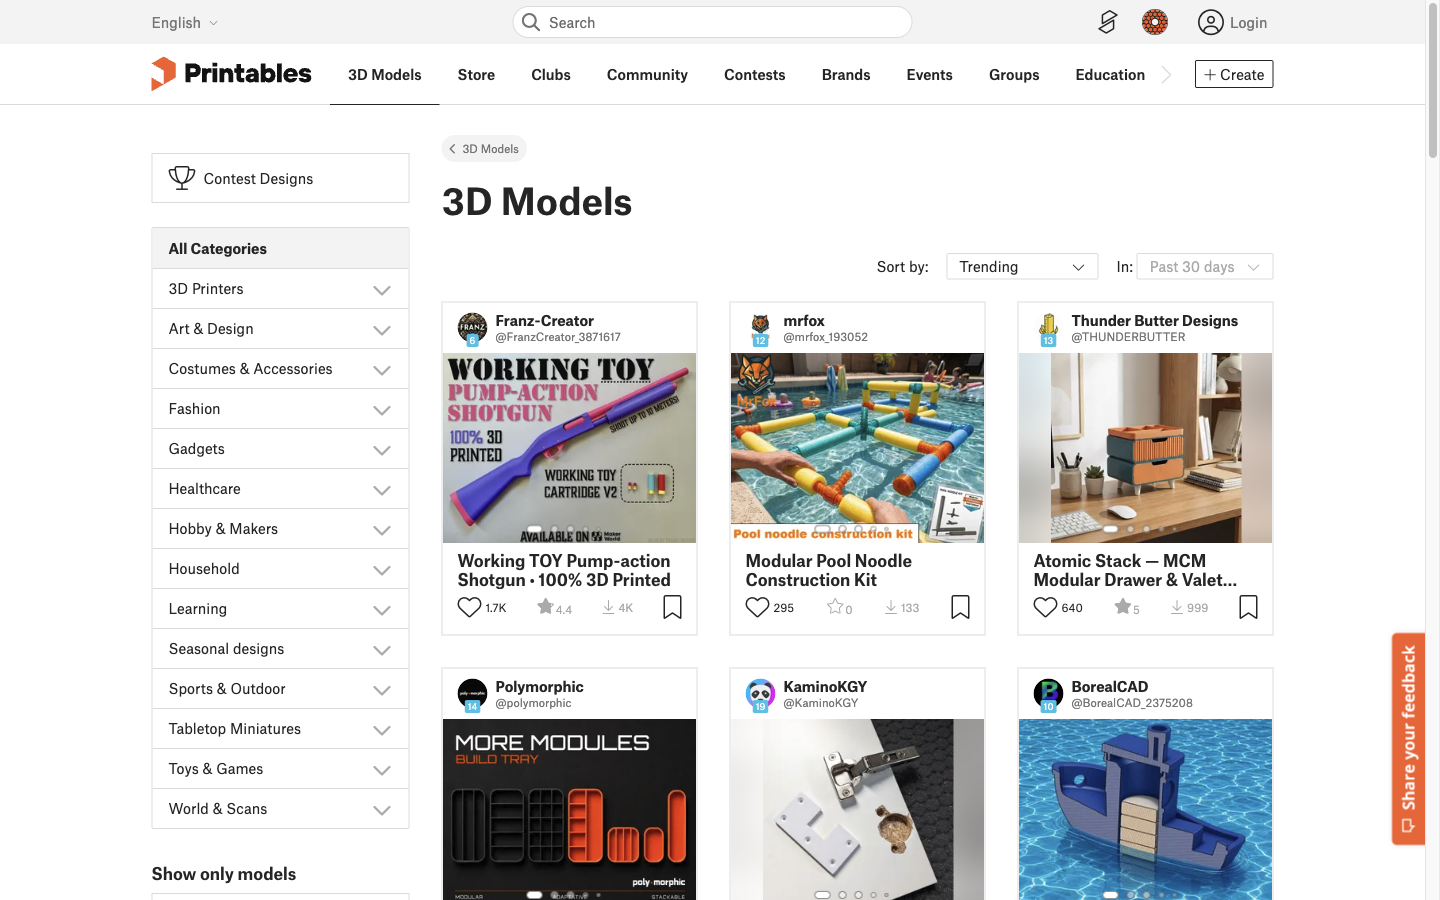Image resolution: width=1440 pixels, height=900 pixels.
Task: Bookmark the Atomic Stack MCM Modular Drawer
Action: tap(1248, 607)
